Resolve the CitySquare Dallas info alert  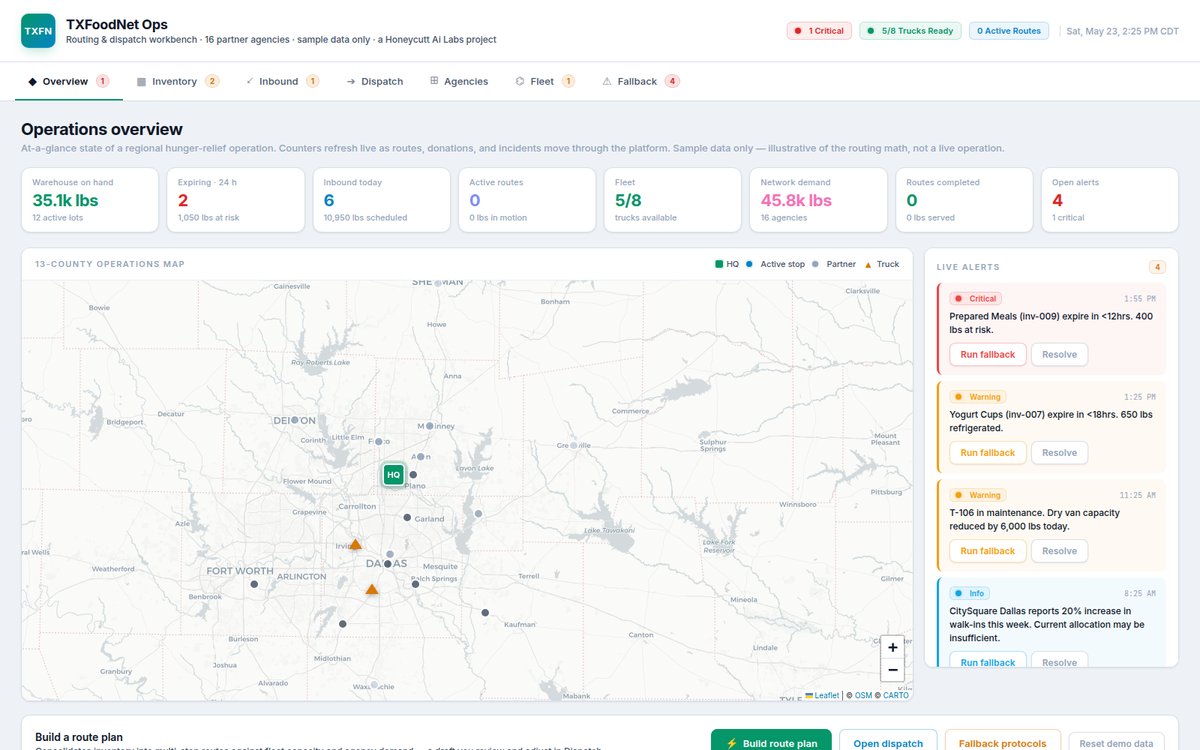pyautogui.click(x=1060, y=662)
